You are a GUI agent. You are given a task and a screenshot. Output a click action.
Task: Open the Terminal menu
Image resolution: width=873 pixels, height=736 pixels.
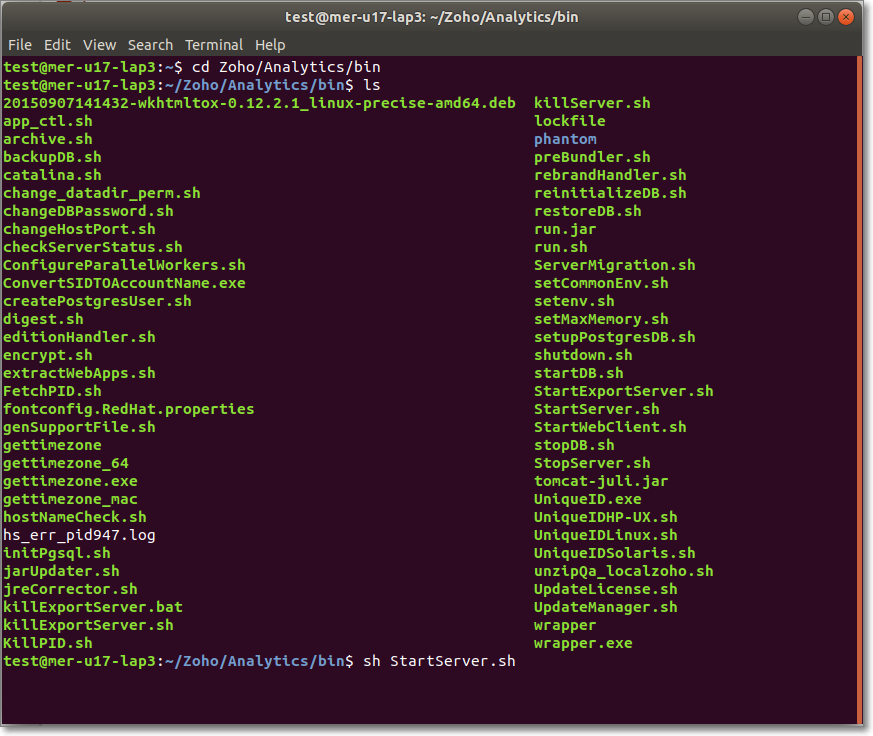(x=214, y=45)
